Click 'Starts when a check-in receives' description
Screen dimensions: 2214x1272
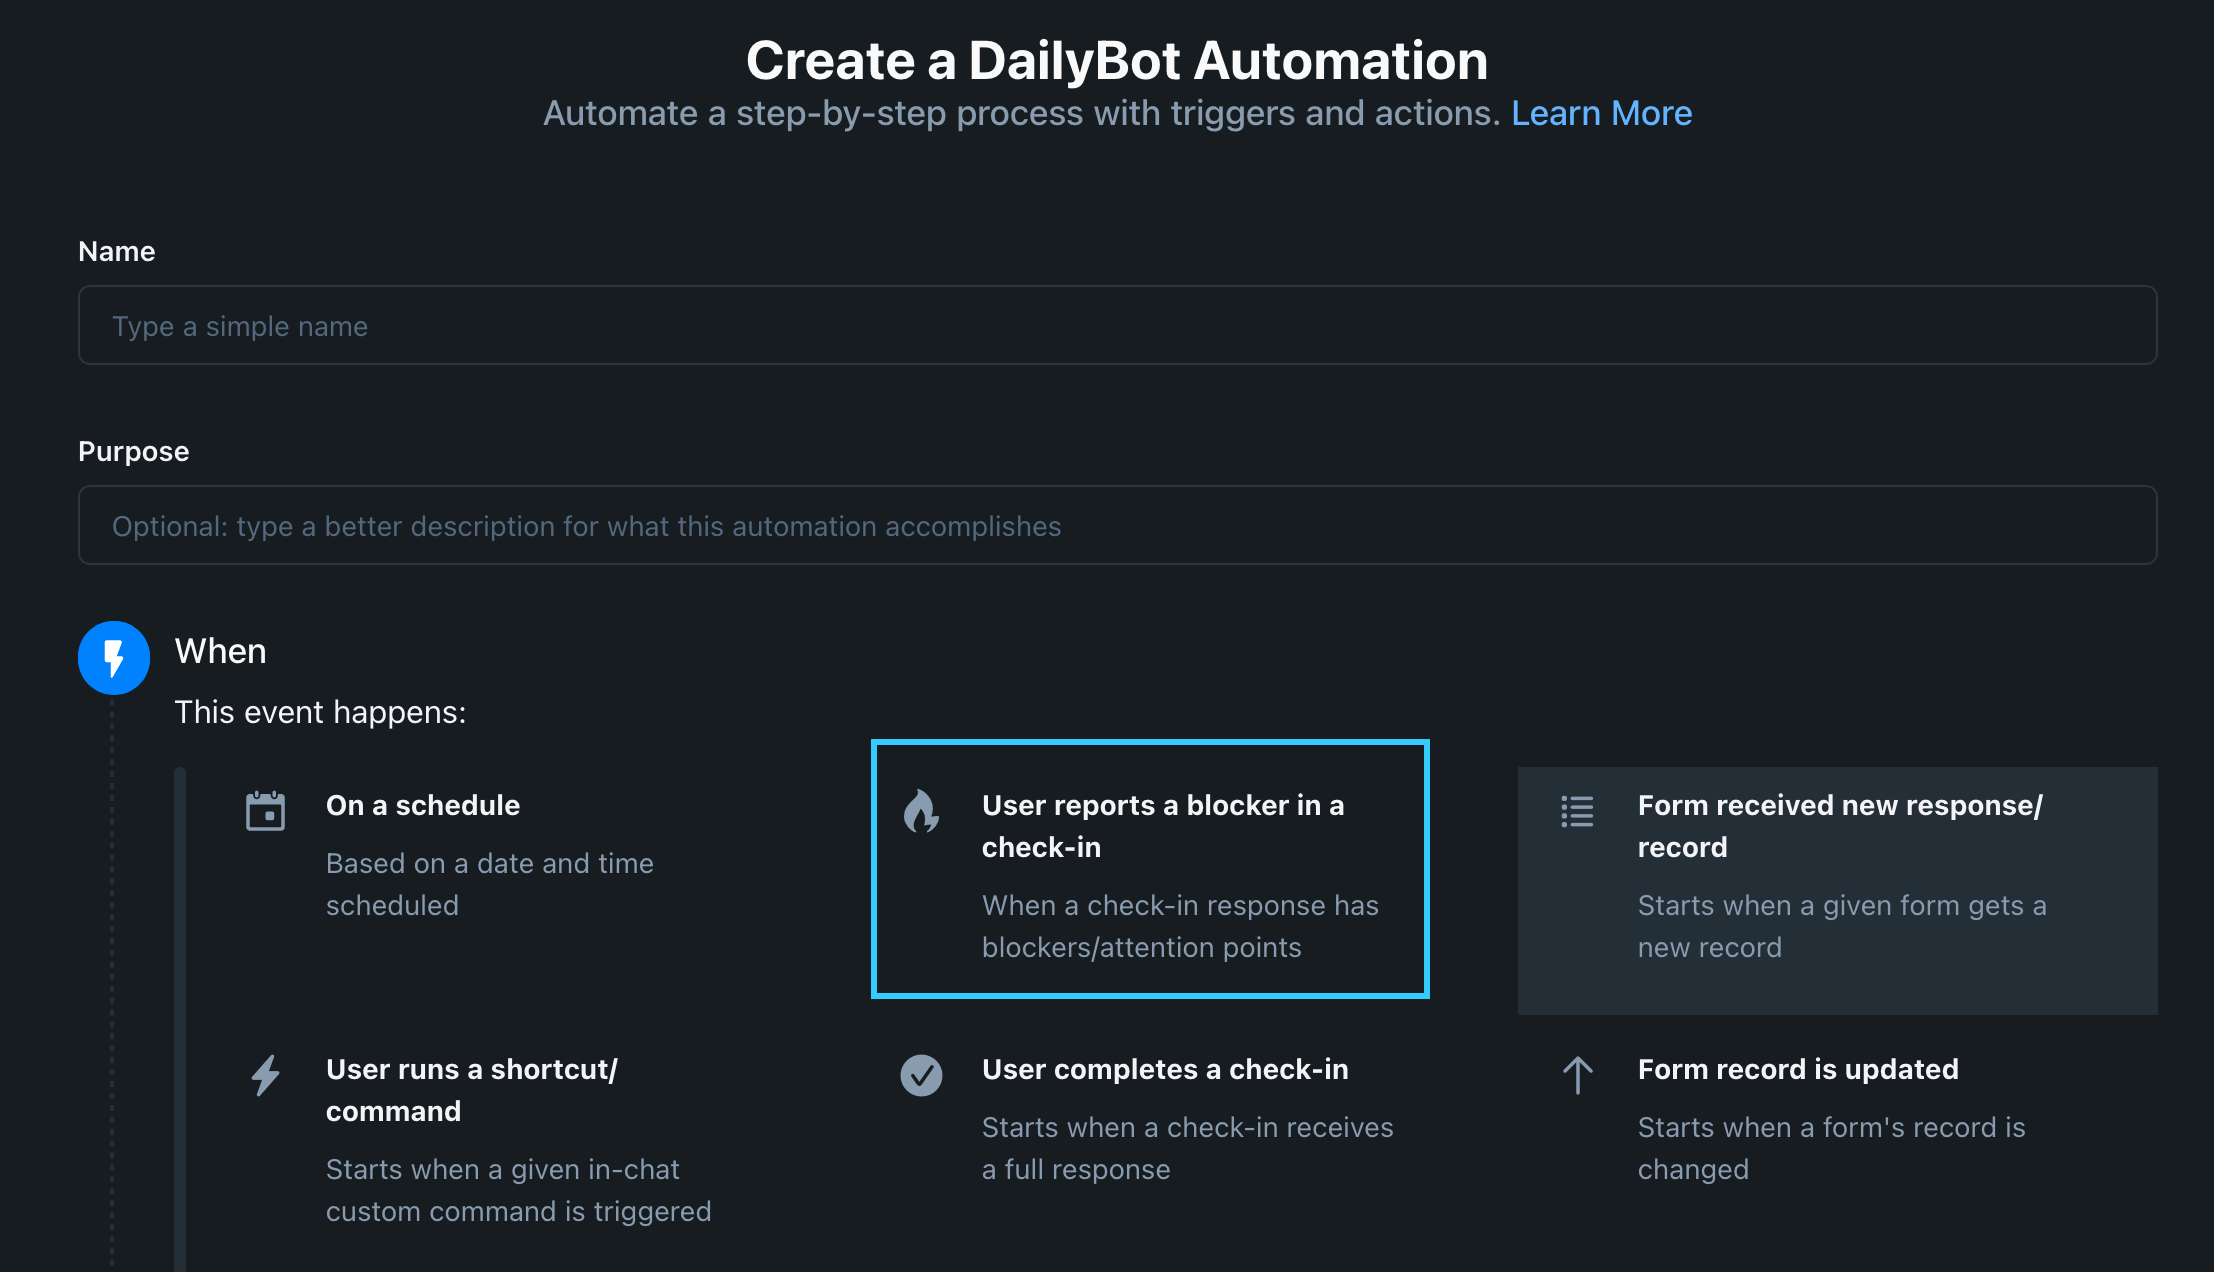click(1187, 1127)
